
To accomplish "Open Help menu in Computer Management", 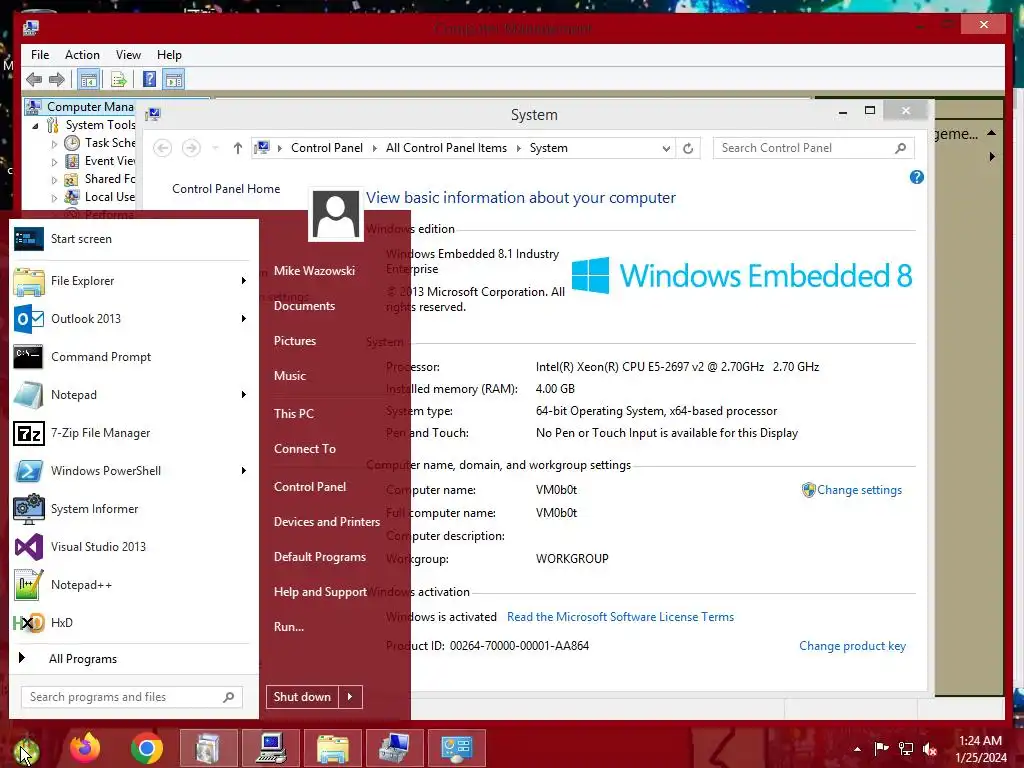I will pos(169,55).
